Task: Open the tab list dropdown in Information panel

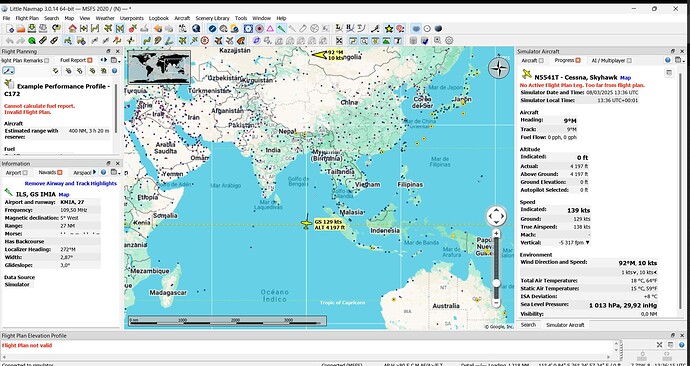Action: click(115, 172)
